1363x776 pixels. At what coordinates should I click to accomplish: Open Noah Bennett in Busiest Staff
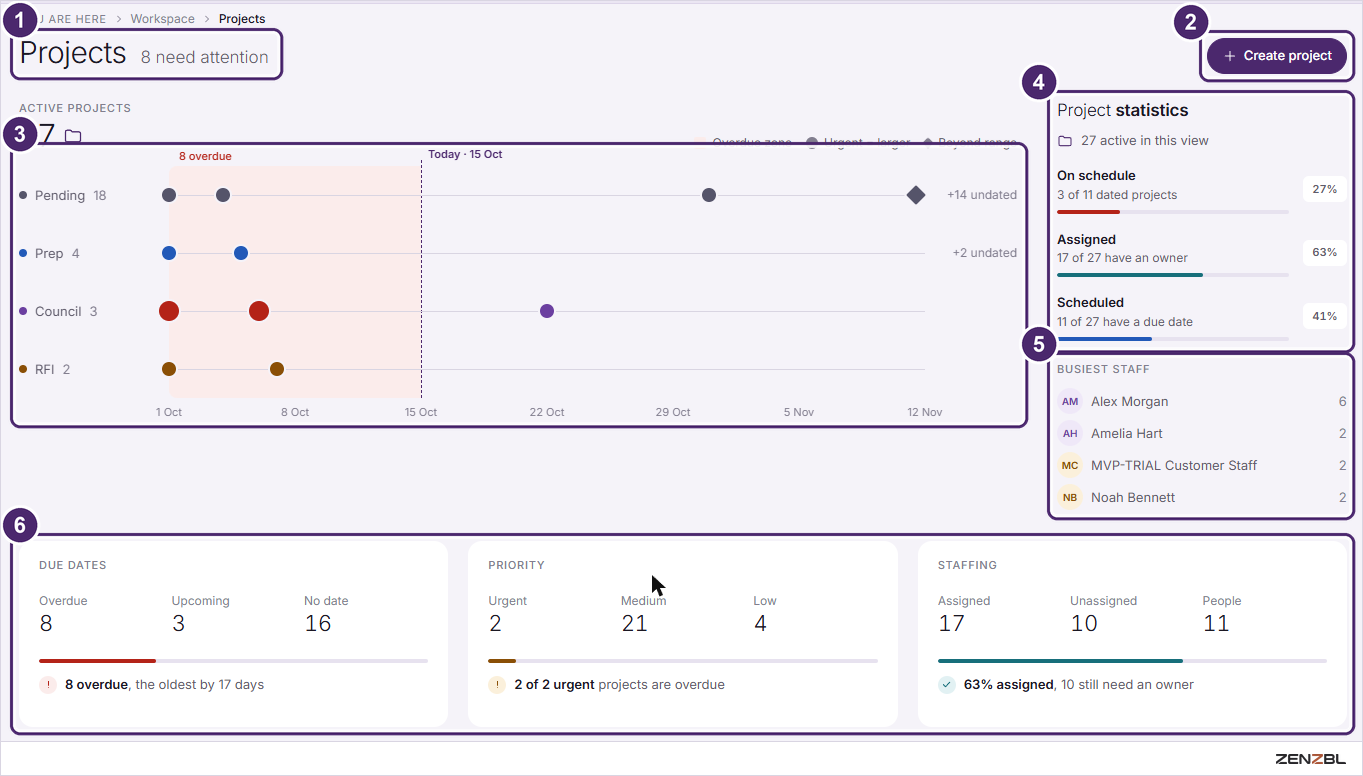click(1201, 497)
